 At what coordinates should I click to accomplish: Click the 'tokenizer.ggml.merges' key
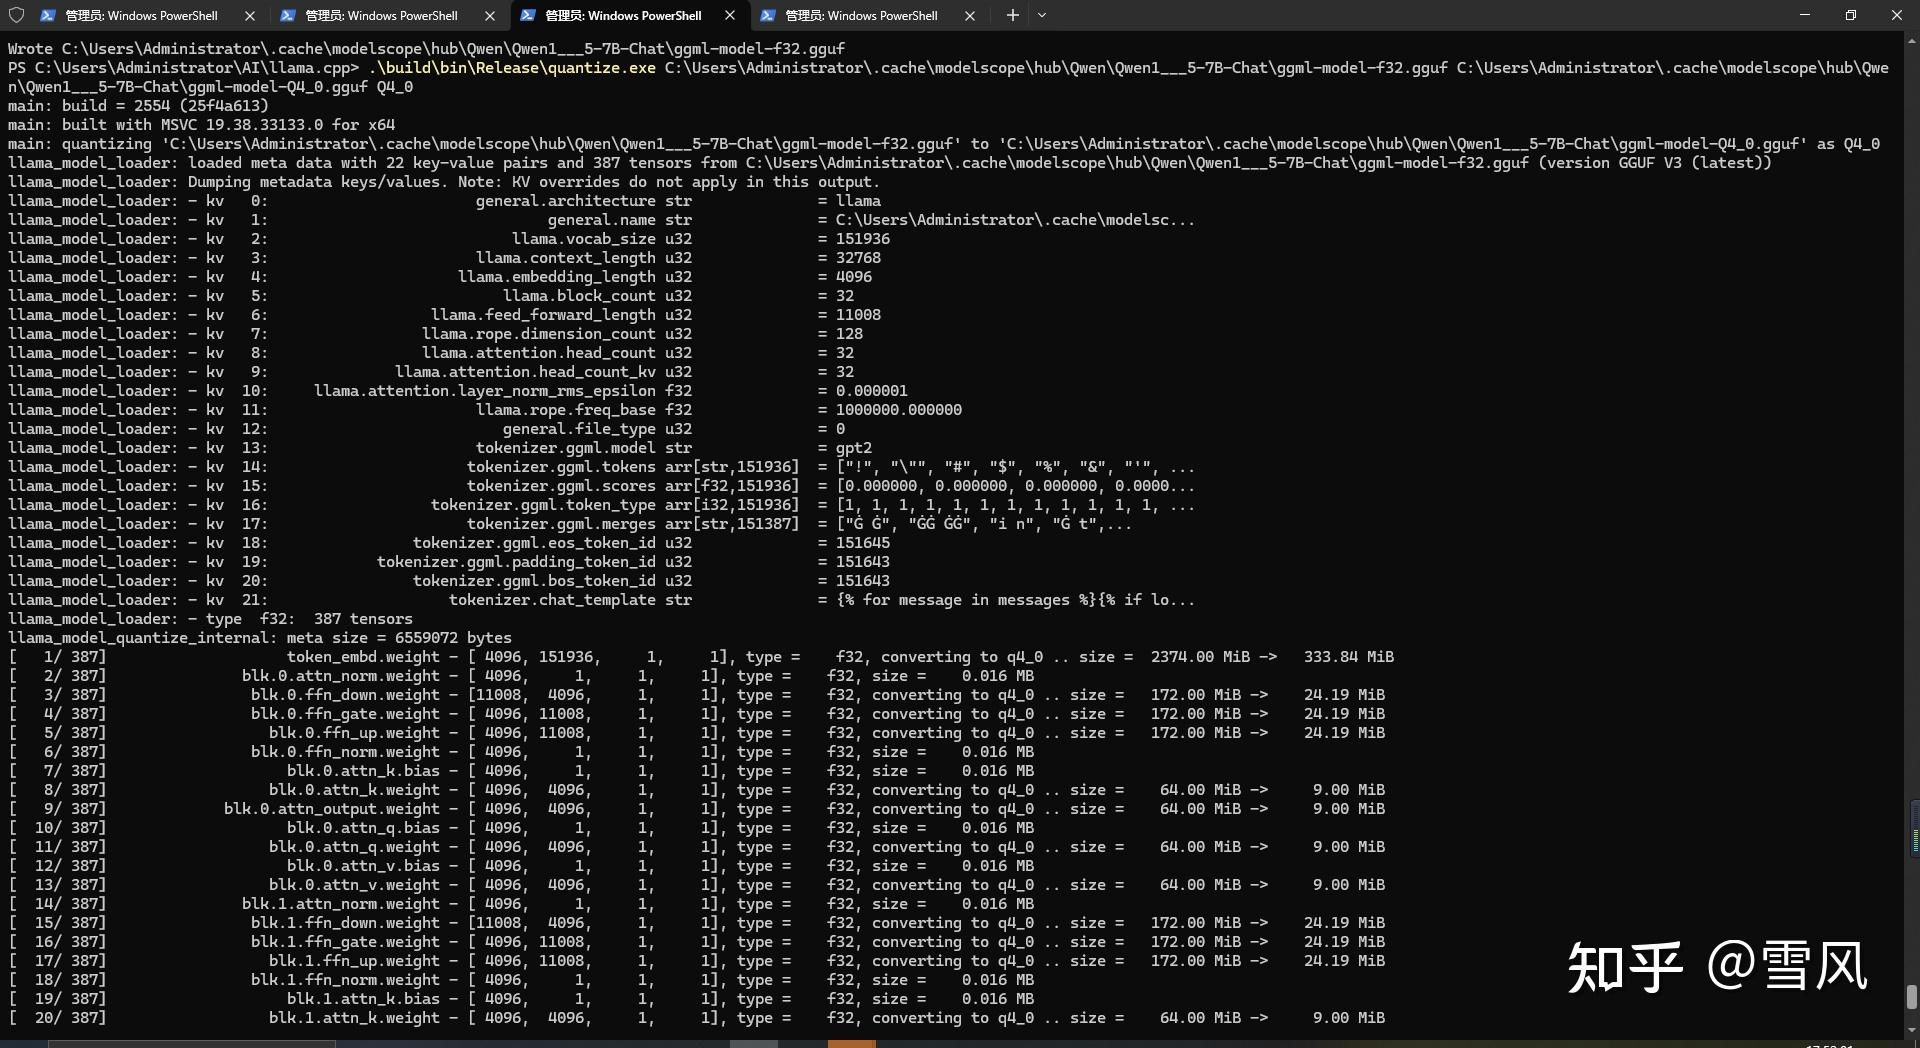[562, 524]
